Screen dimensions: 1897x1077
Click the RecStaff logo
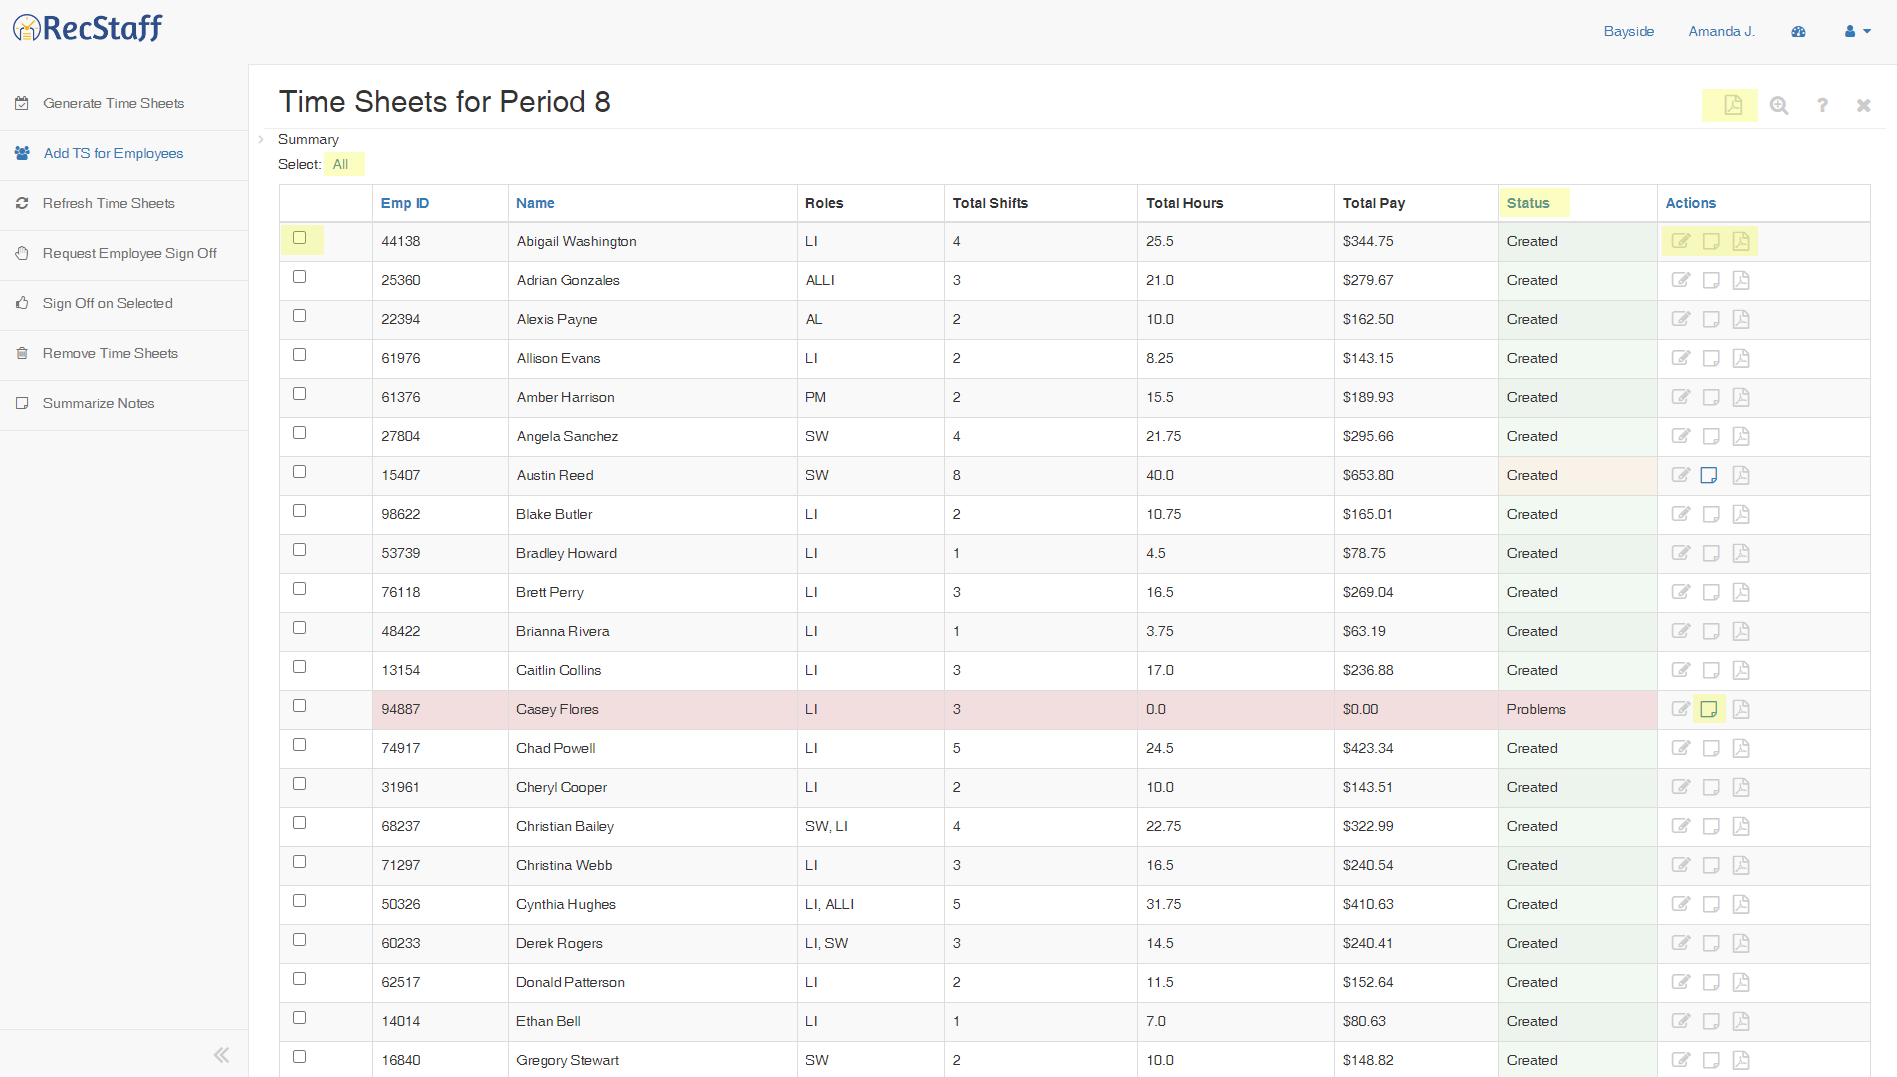(x=87, y=28)
